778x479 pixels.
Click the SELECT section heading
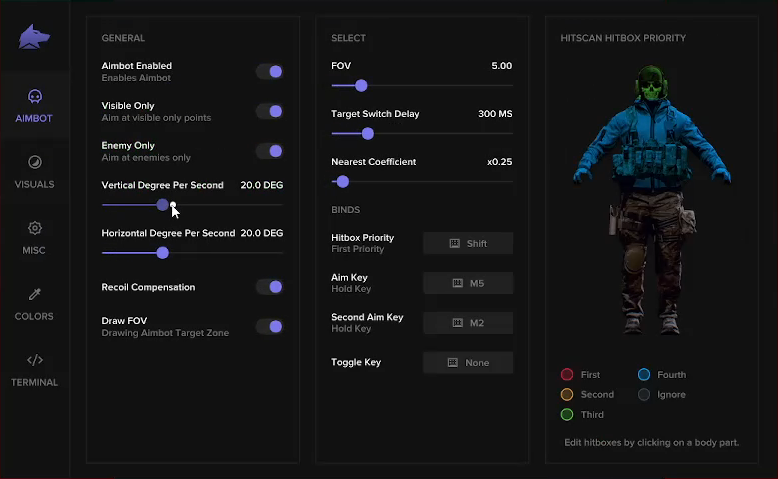(348, 38)
